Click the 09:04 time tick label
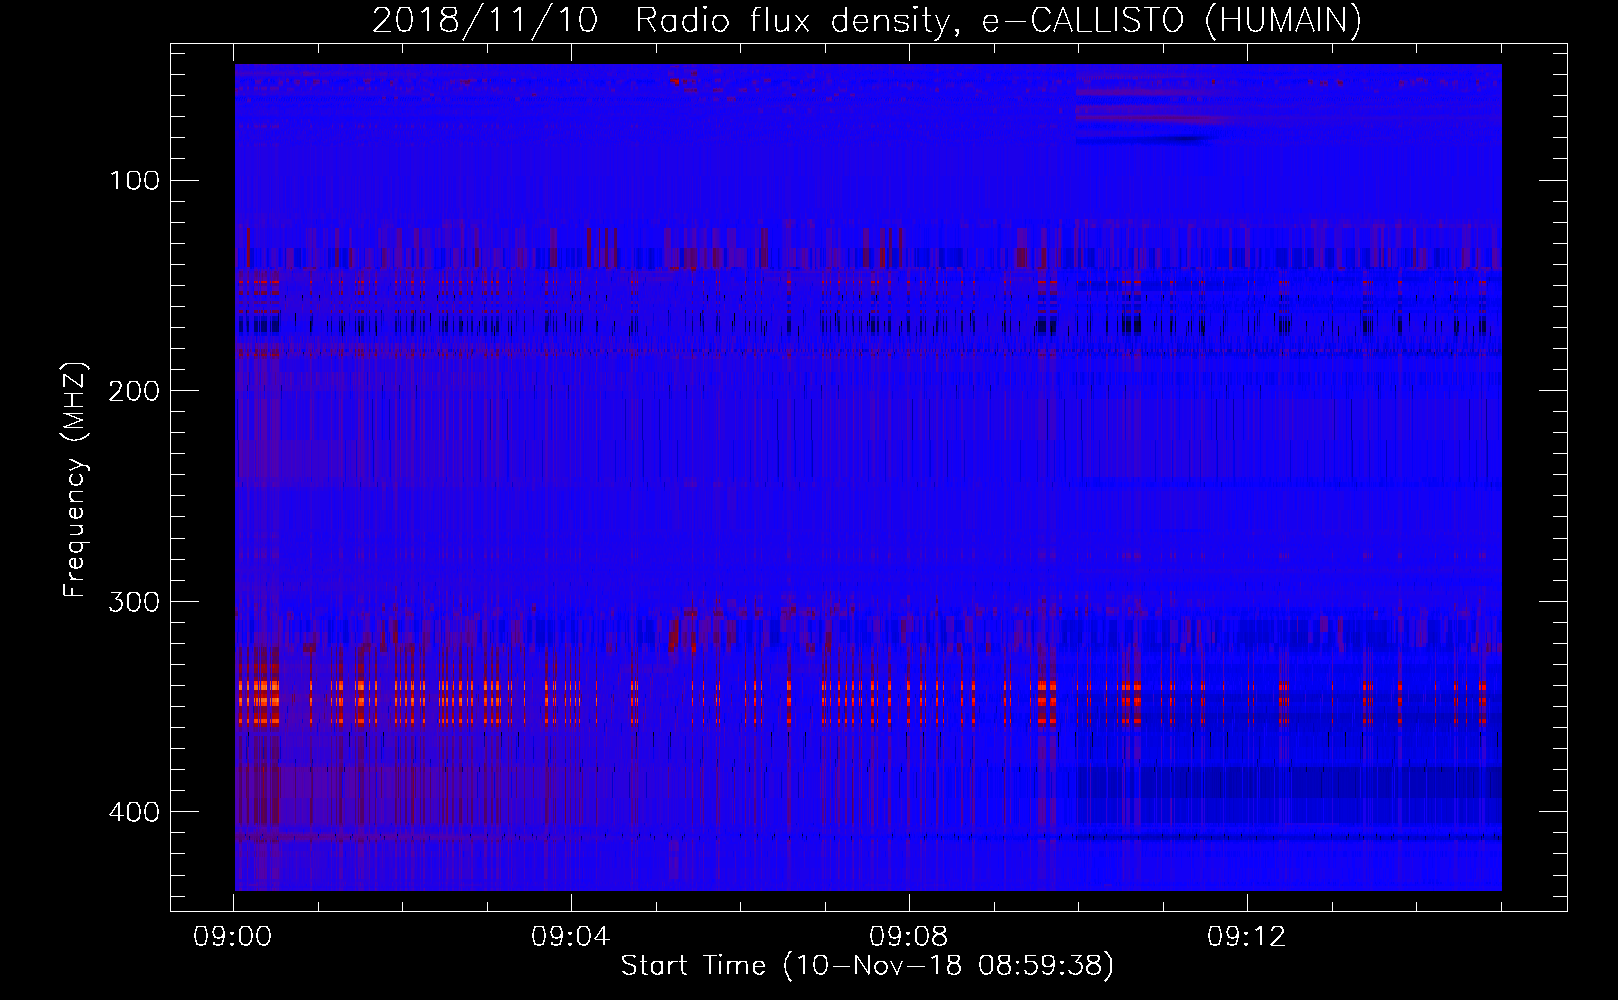Viewport: 1618px width, 1000px height. coord(571,937)
